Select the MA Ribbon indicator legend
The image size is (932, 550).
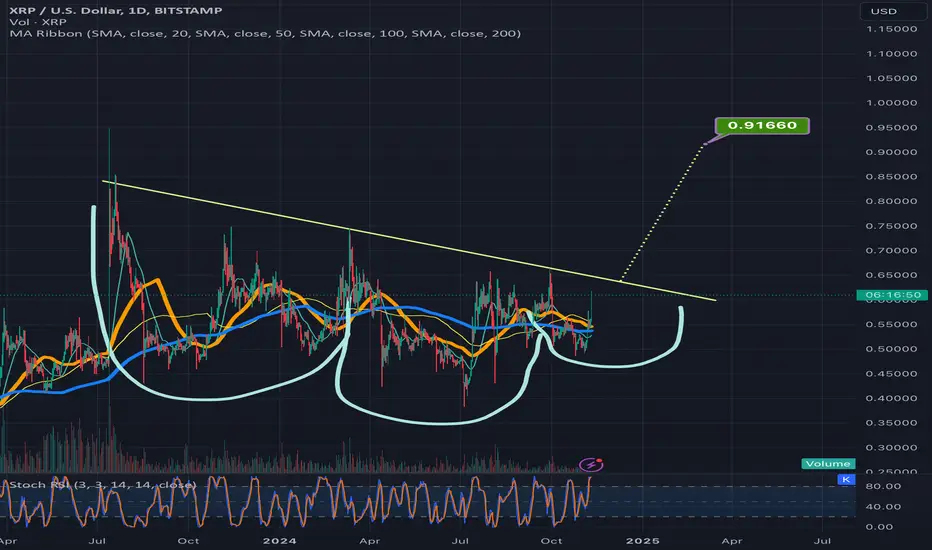click(265, 33)
